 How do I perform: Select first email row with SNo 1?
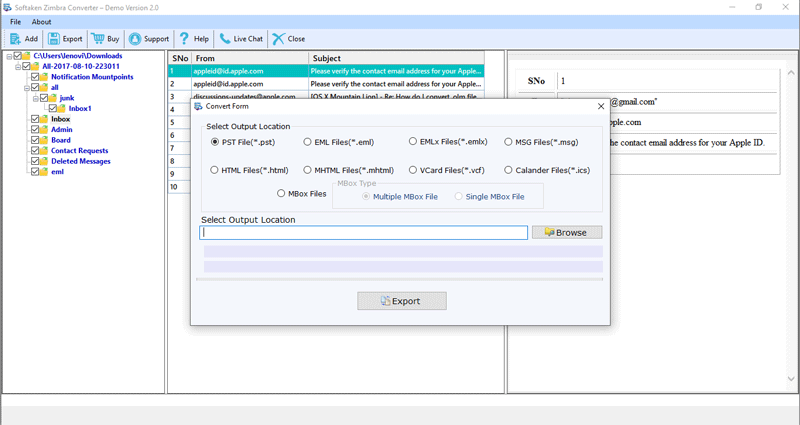326,71
